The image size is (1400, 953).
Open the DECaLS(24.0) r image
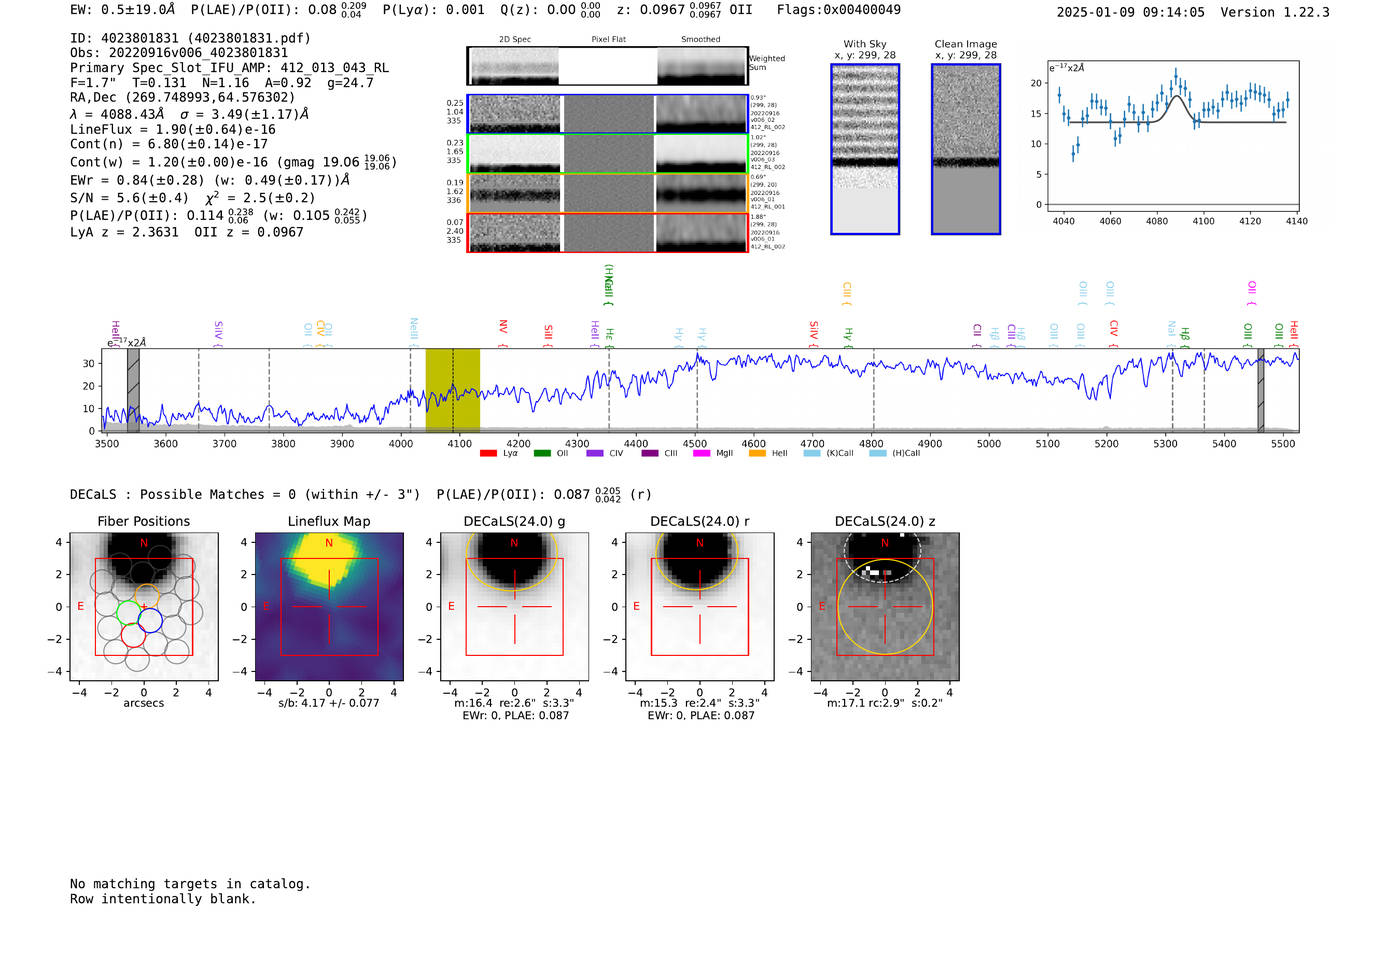(x=699, y=606)
